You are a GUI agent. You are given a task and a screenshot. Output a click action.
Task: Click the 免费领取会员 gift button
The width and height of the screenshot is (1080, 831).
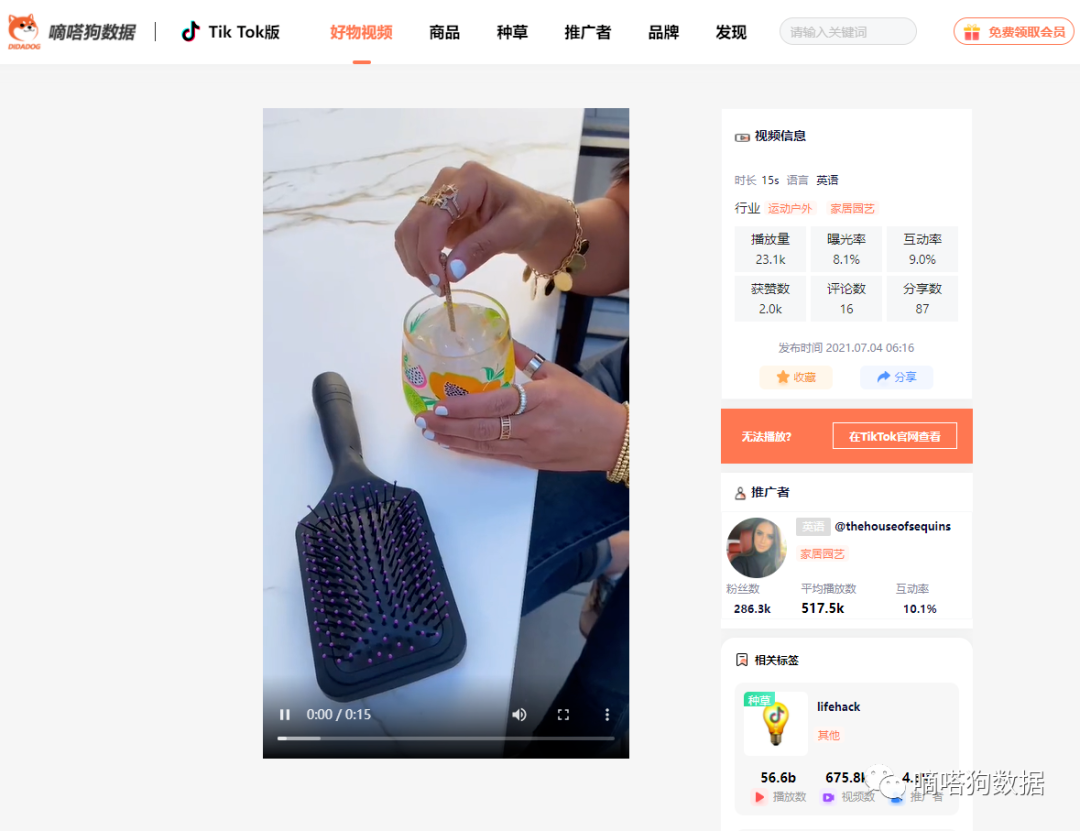(x=1013, y=32)
